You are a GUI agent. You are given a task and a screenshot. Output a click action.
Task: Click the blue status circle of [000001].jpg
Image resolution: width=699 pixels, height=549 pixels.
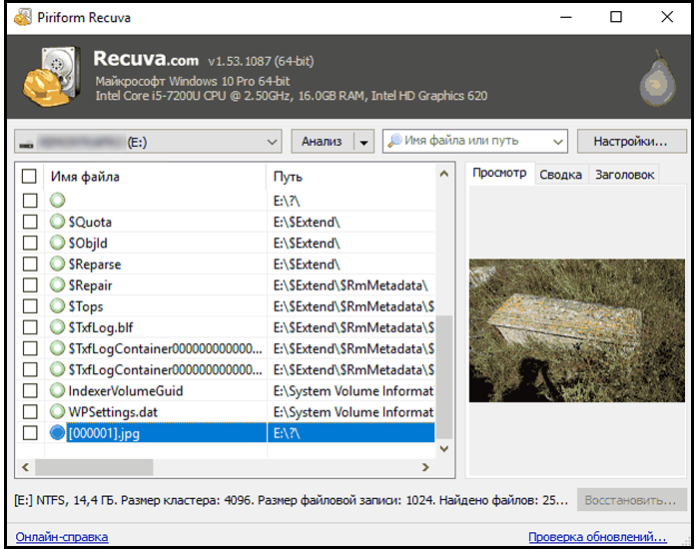pos(58,433)
